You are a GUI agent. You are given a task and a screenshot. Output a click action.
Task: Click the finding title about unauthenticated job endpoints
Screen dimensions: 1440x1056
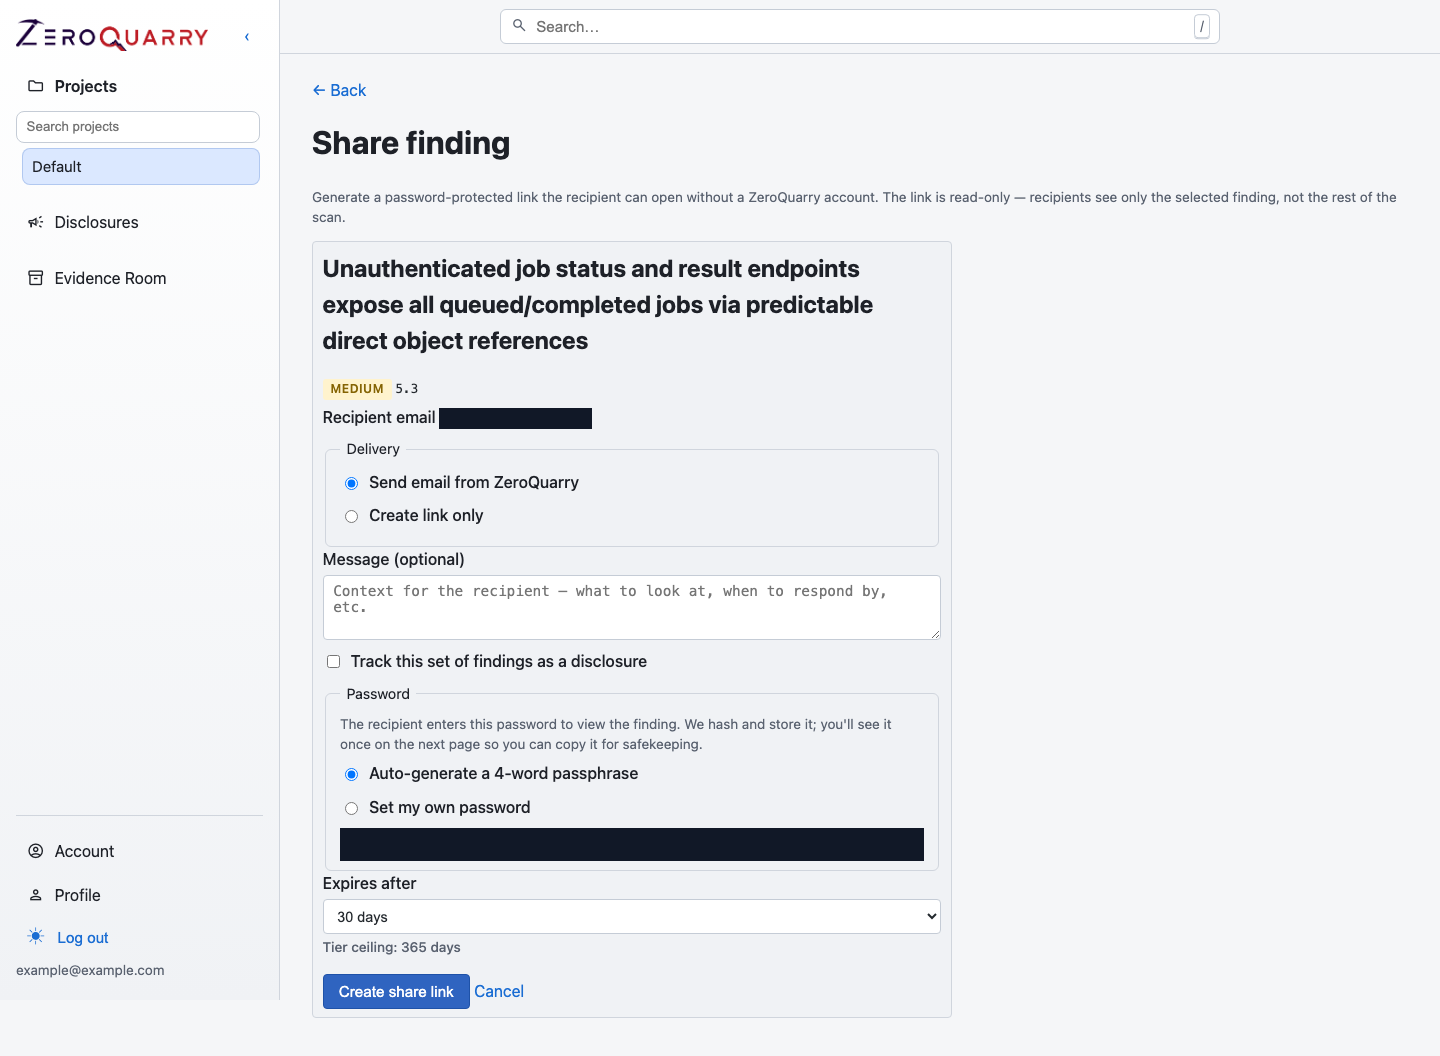click(598, 305)
